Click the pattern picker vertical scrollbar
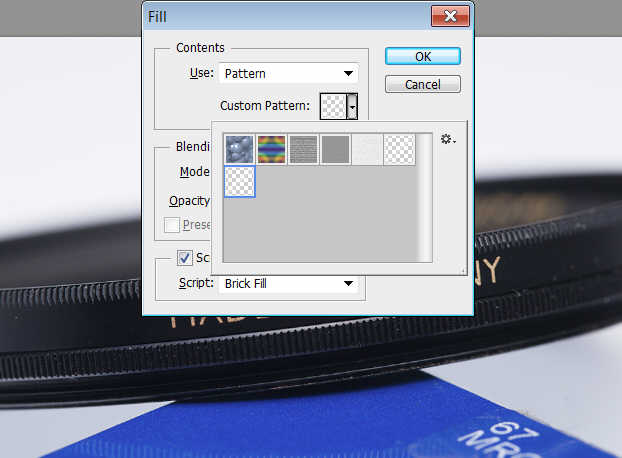The image size is (622, 458). click(x=425, y=197)
